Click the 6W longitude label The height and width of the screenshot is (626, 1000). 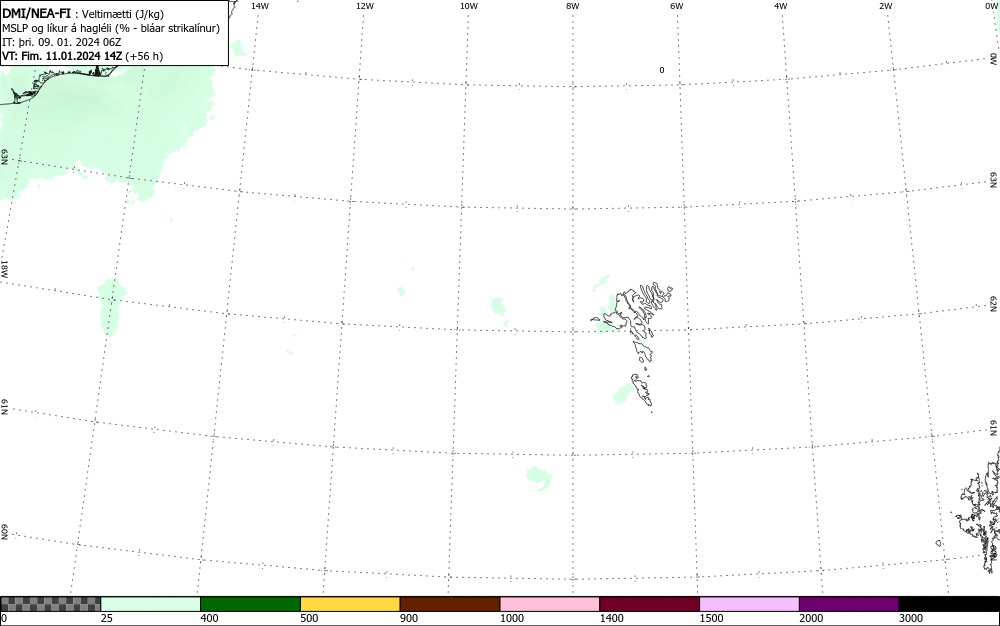click(677, 6)
